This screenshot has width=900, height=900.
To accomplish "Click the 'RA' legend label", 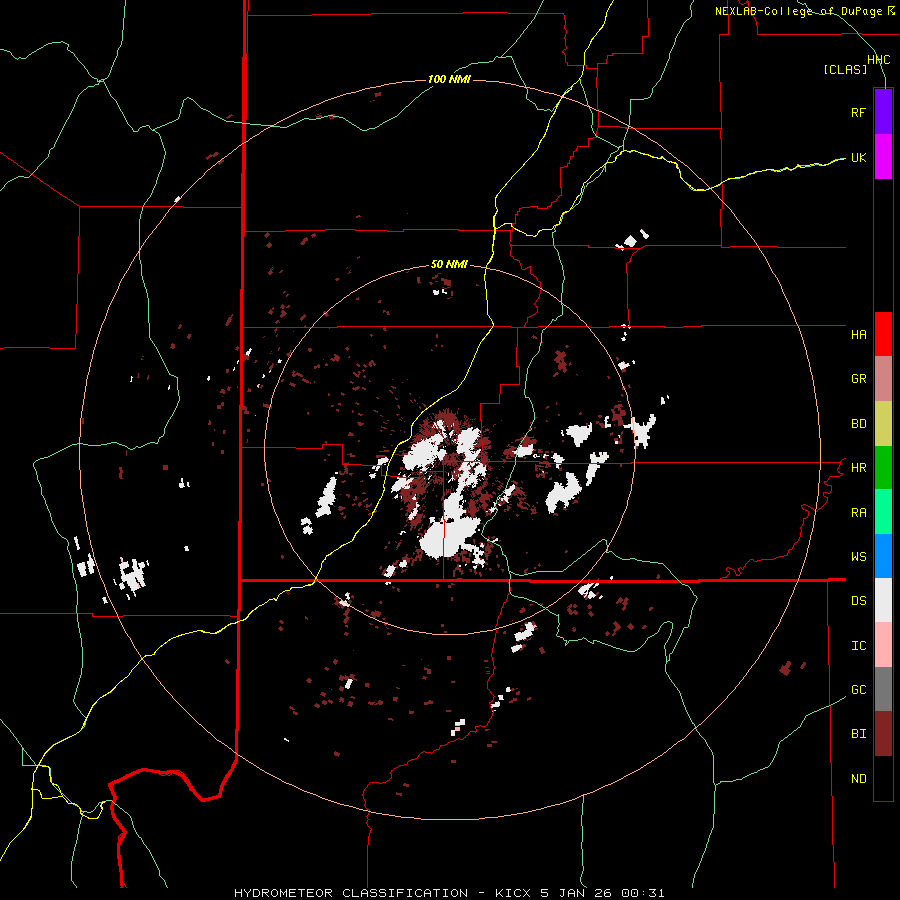I will [858, 513].
